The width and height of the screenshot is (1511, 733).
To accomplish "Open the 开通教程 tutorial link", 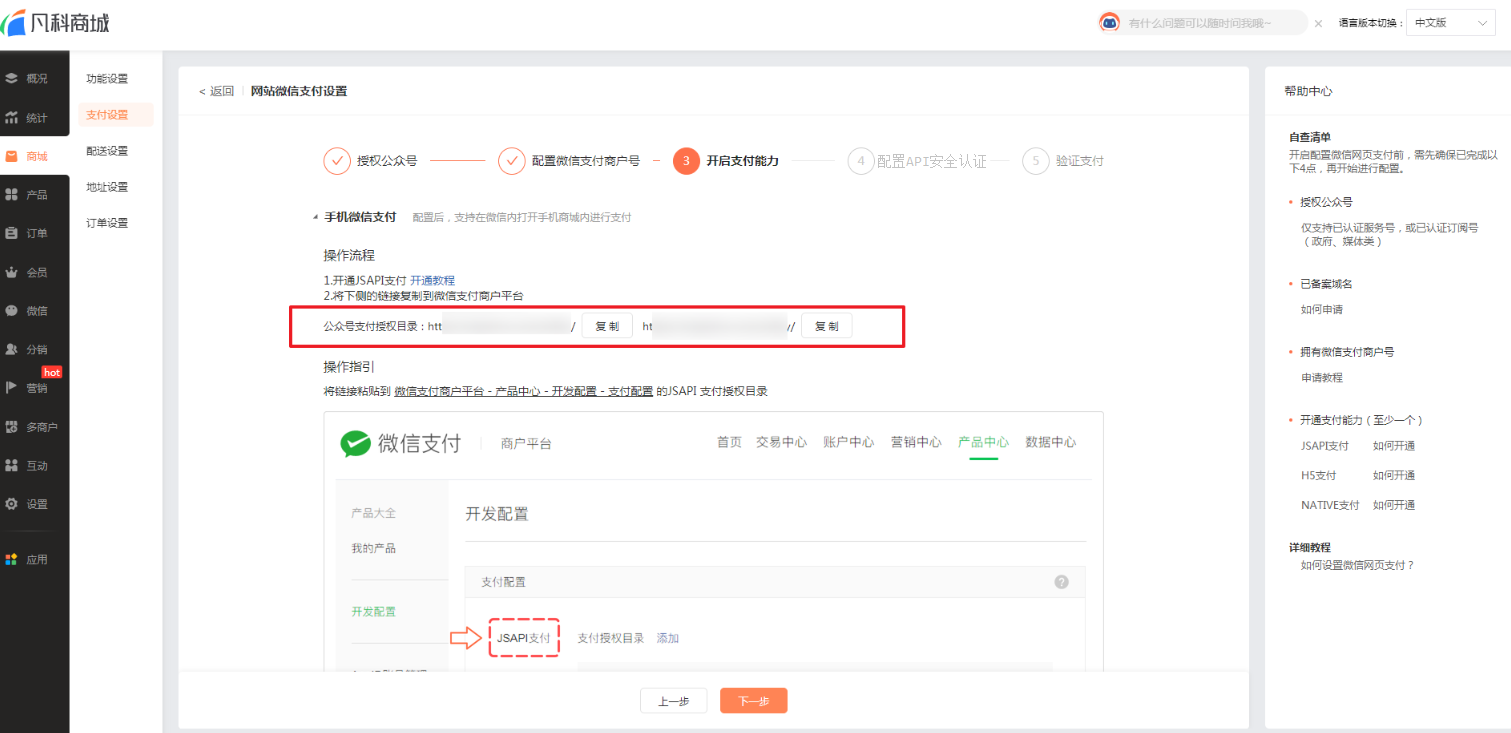I will tap(432, 280).
